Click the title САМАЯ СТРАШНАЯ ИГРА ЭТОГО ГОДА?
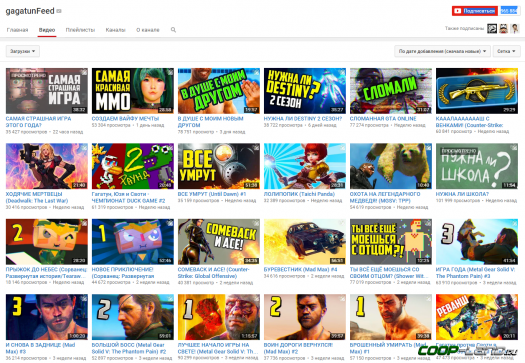Image resolution: width=525 pixels, height=363 pixels. point(39,122)
